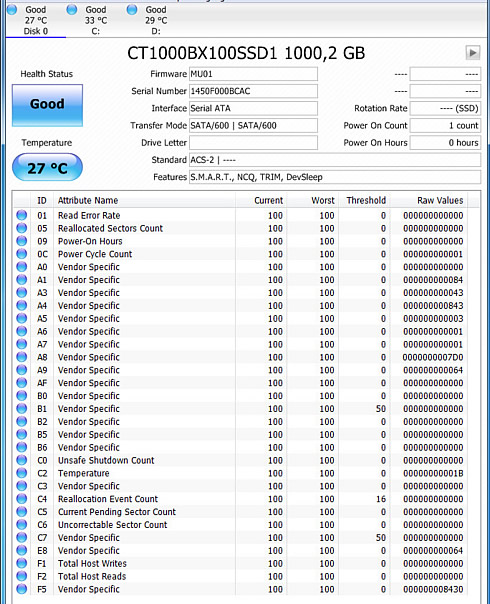Select the D: drive status icon
Image resolution: width=490 pixels, height=604 pixels.
[132, 9]
